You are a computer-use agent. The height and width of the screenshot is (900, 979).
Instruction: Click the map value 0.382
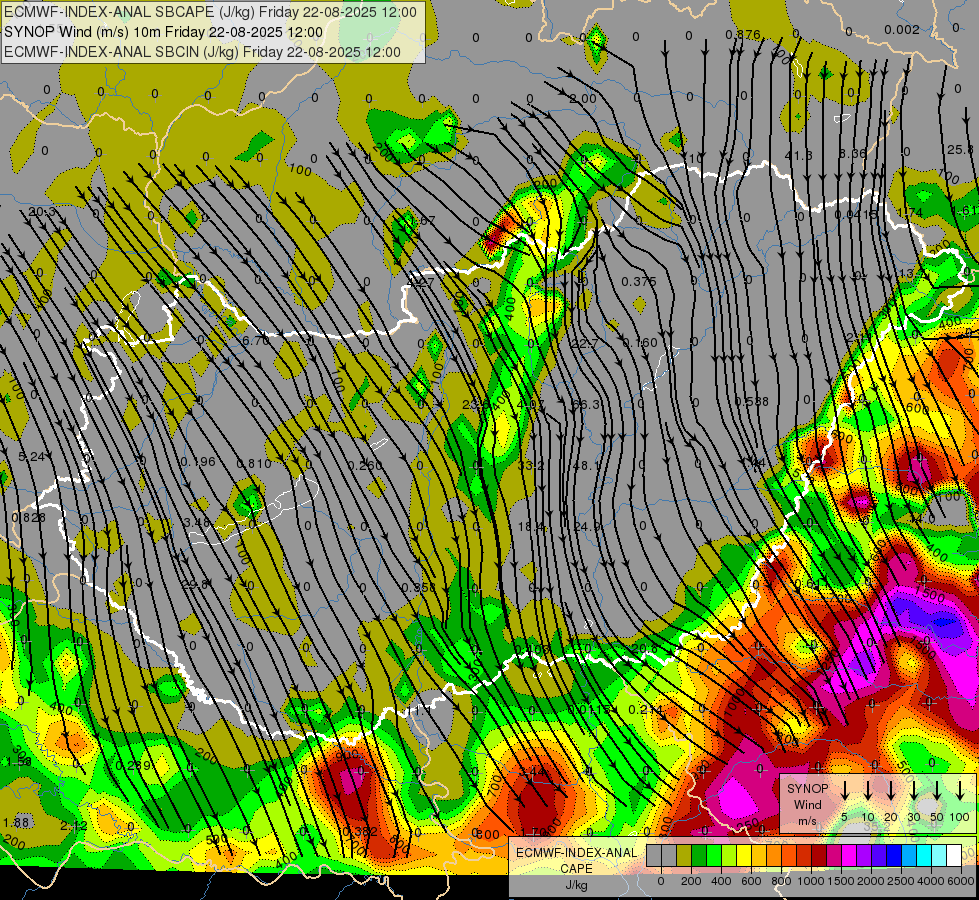click(360, 831)
